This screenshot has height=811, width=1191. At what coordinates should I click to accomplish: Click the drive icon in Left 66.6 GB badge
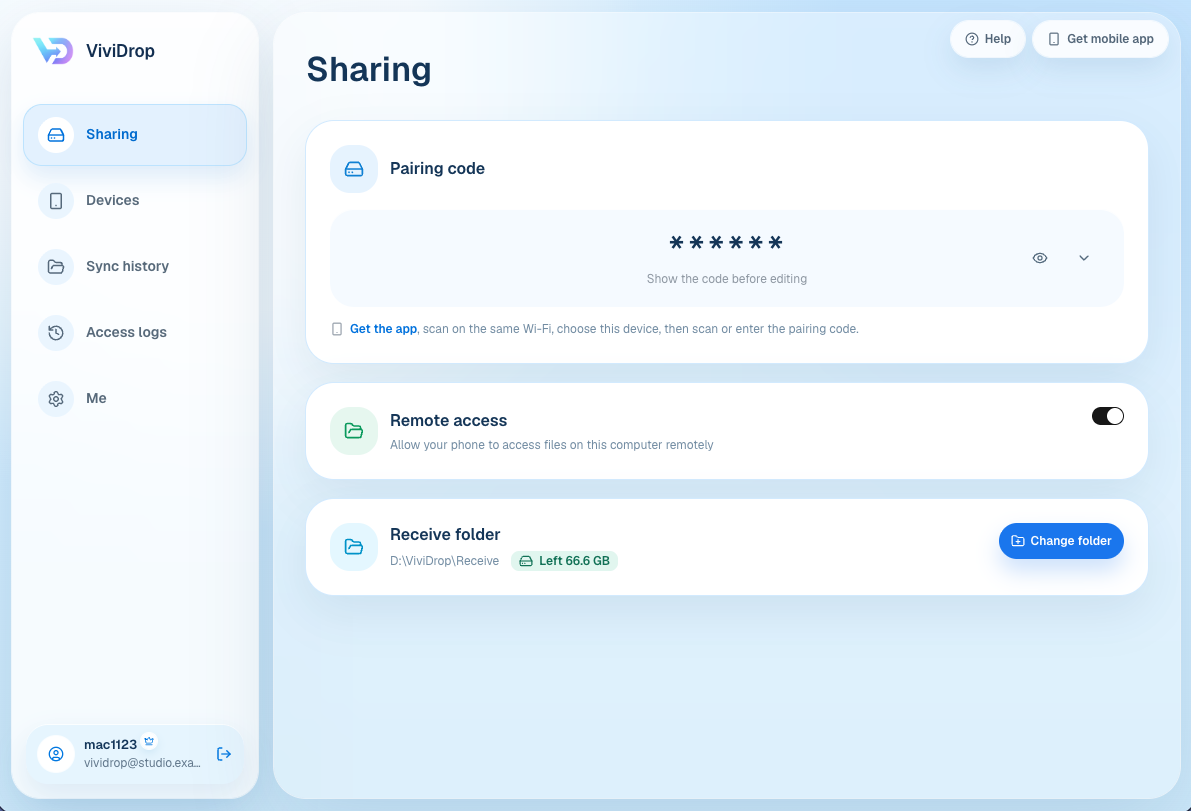pos(526,561)
